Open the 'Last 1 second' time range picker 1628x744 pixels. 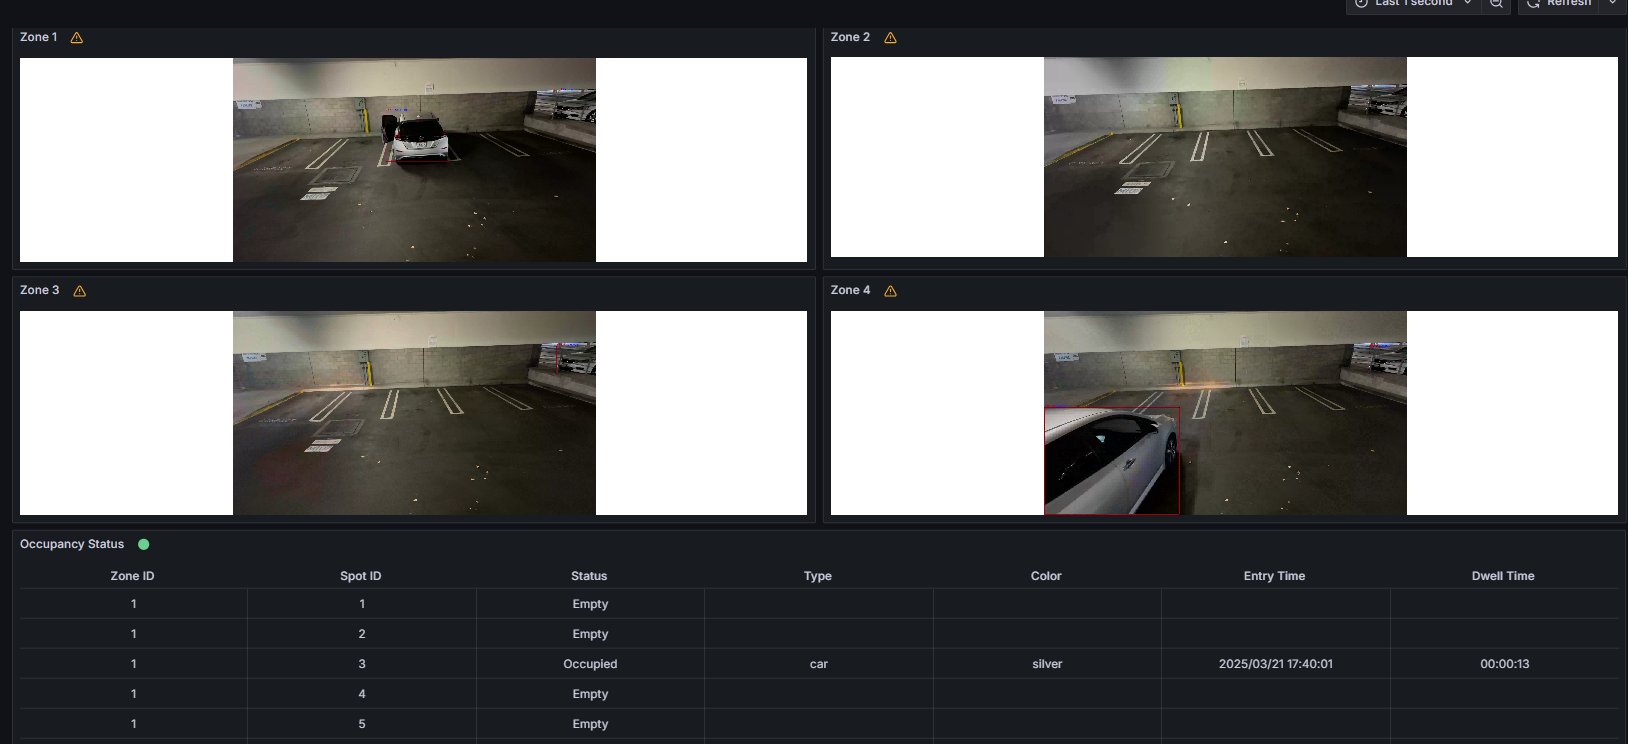[x=1414, y=4]
